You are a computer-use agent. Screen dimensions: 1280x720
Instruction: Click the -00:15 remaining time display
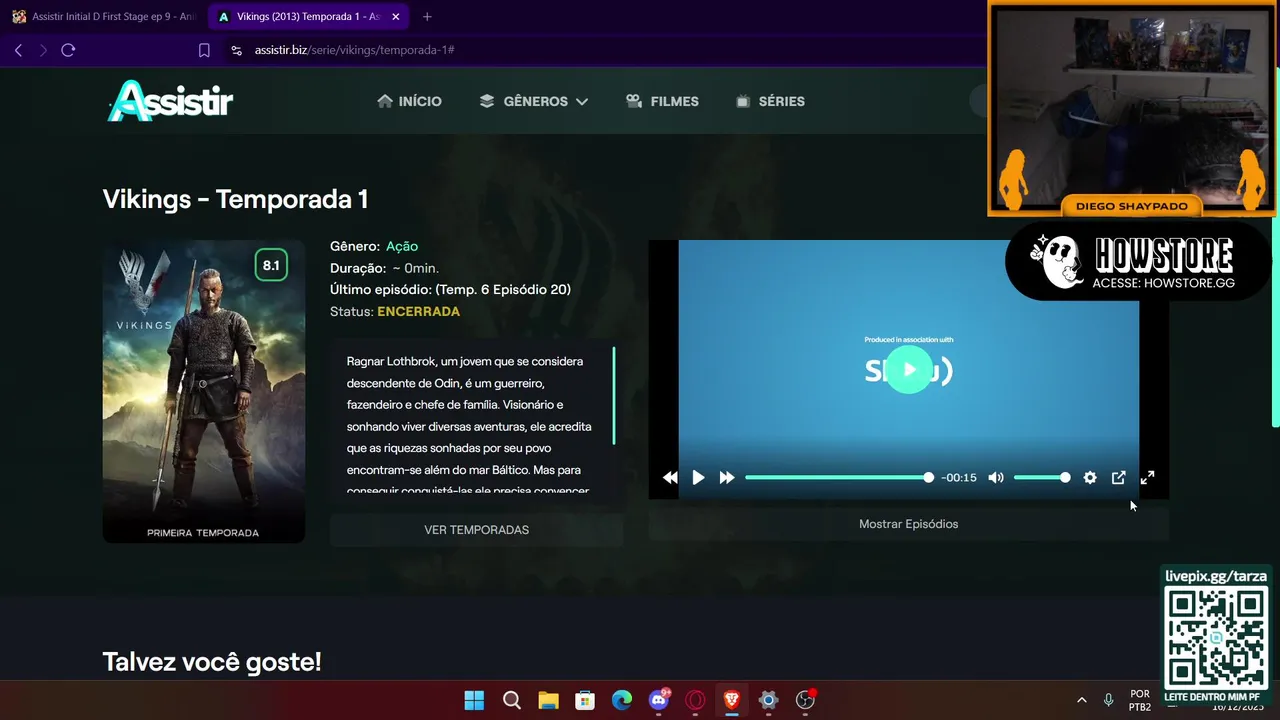959,478
